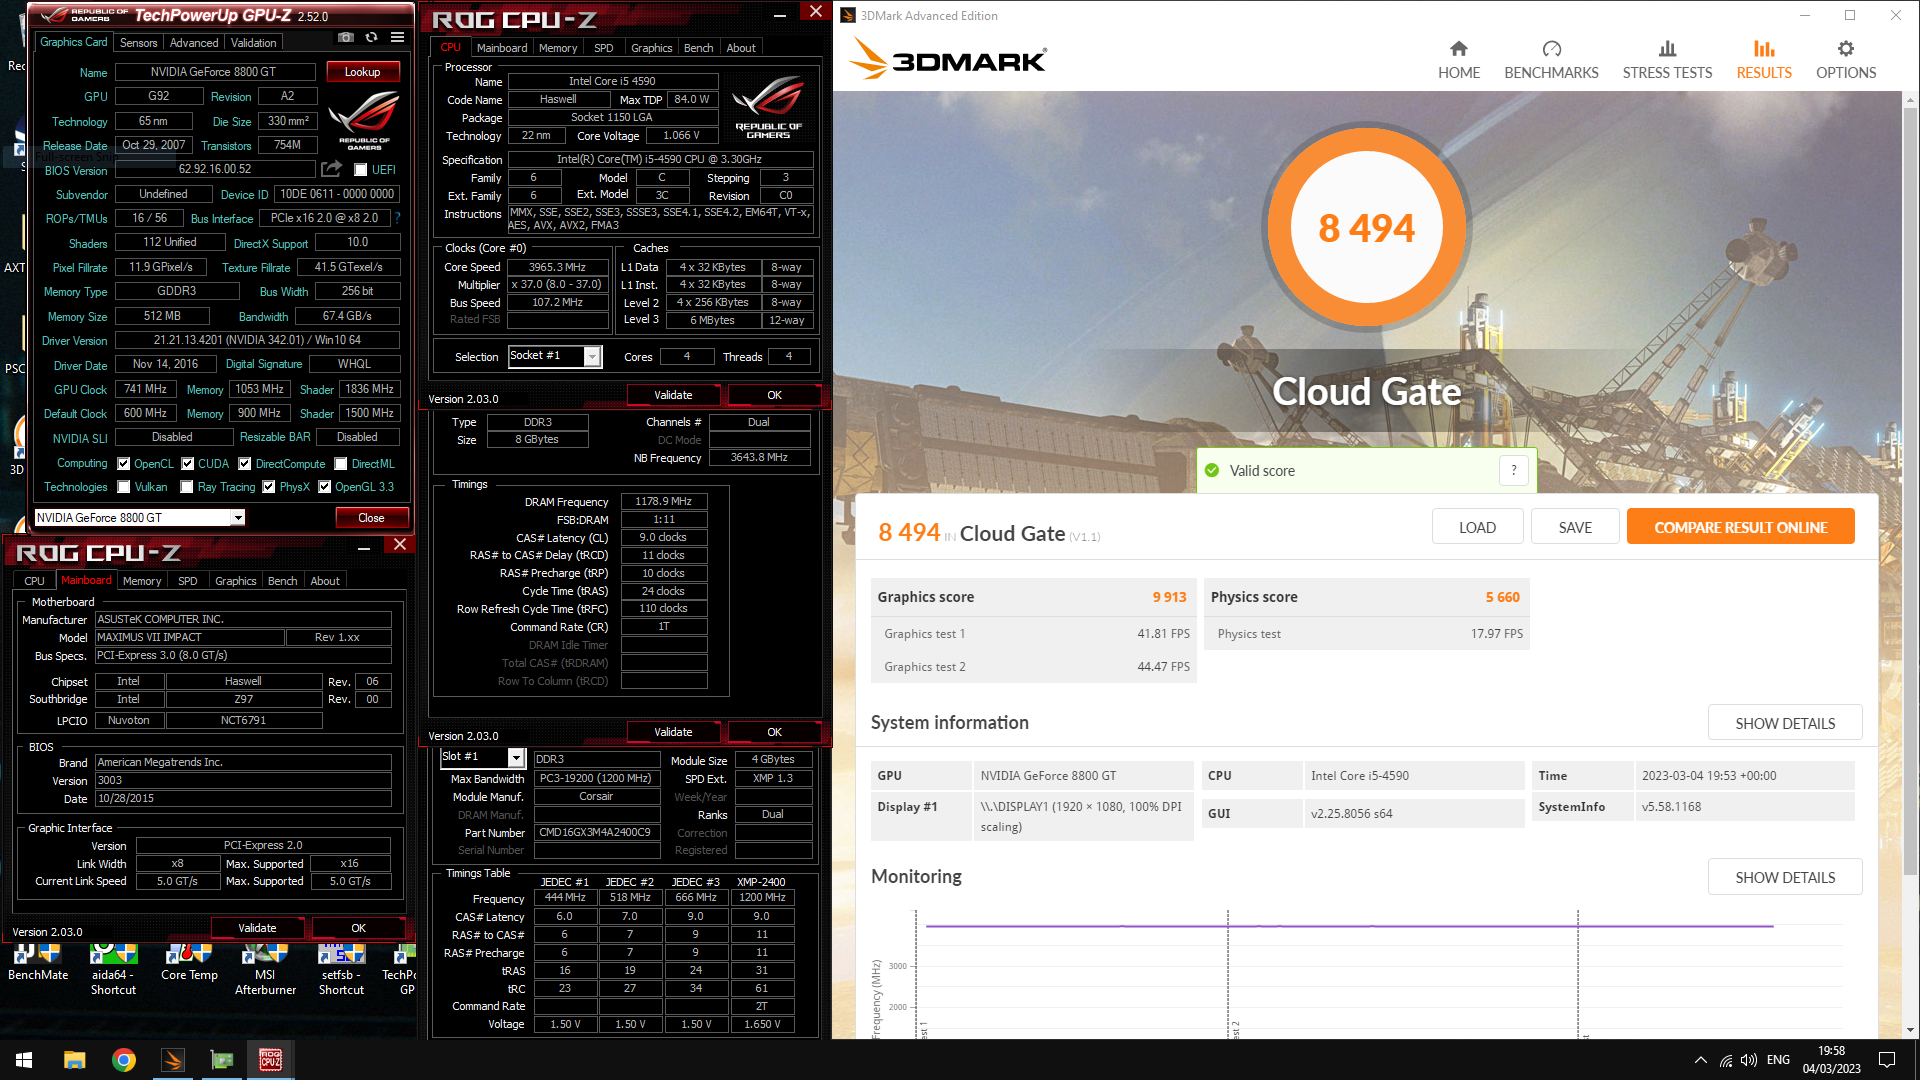This screenshot has width=1920, height=1080.
Task: Open the MSI Afterburner desktop shortcut
Action: pos(265,970)
